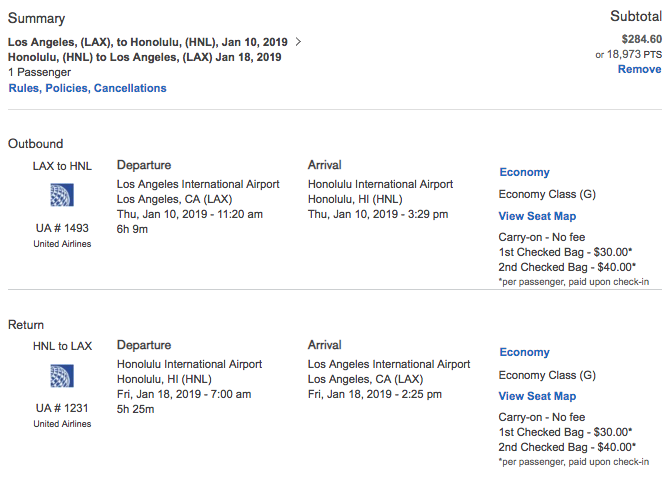The height and width of the screenshot is (486, 671).
Task: Click return 2nd Checked Bag $40.00 fee
Action: [568, 447]
